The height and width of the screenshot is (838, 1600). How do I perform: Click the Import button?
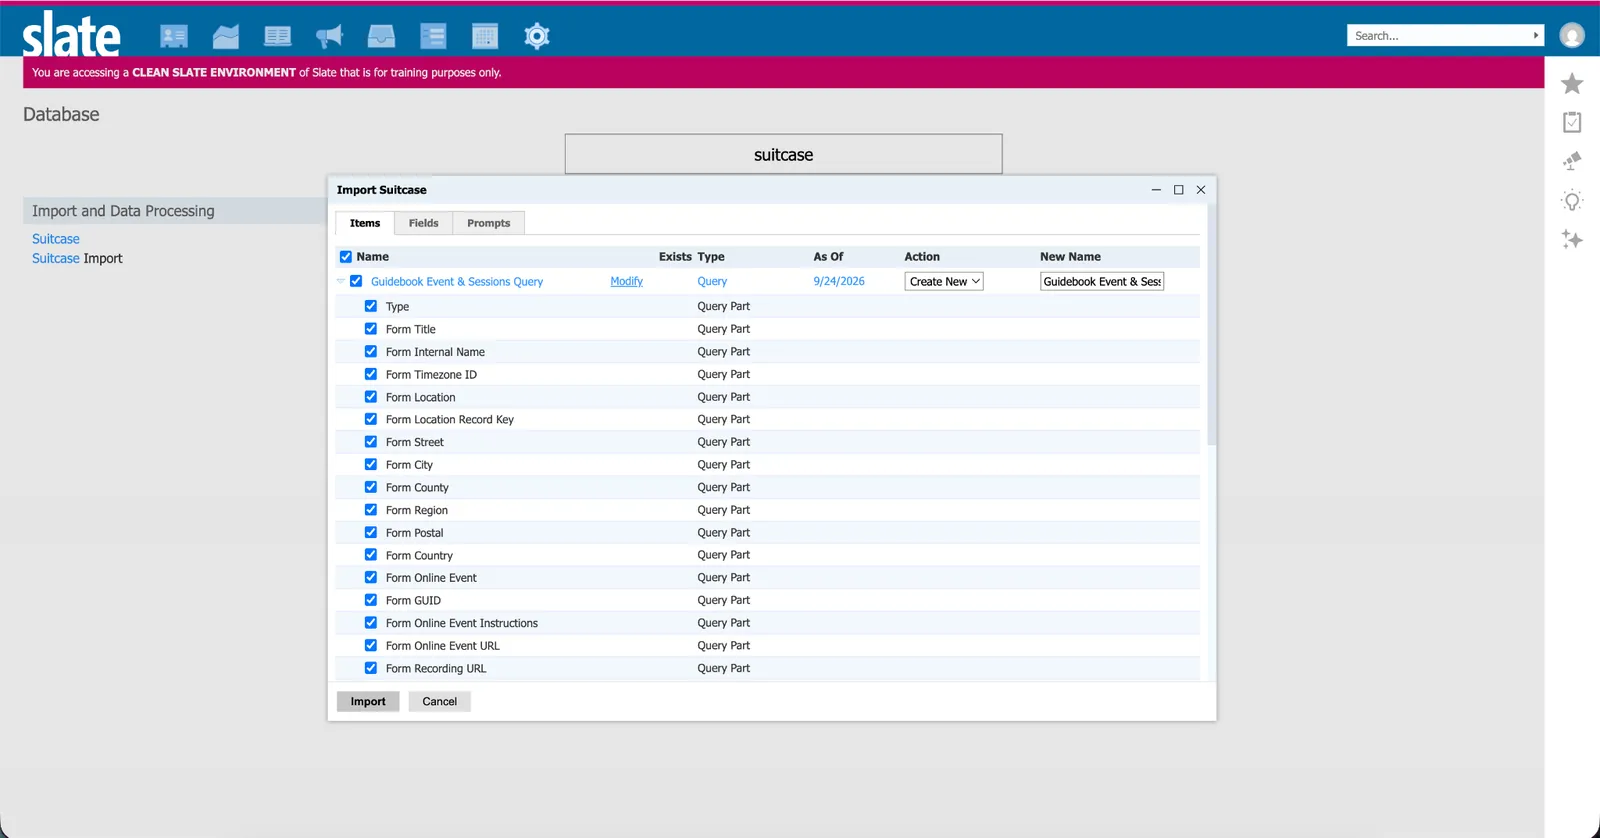point(368,702)
